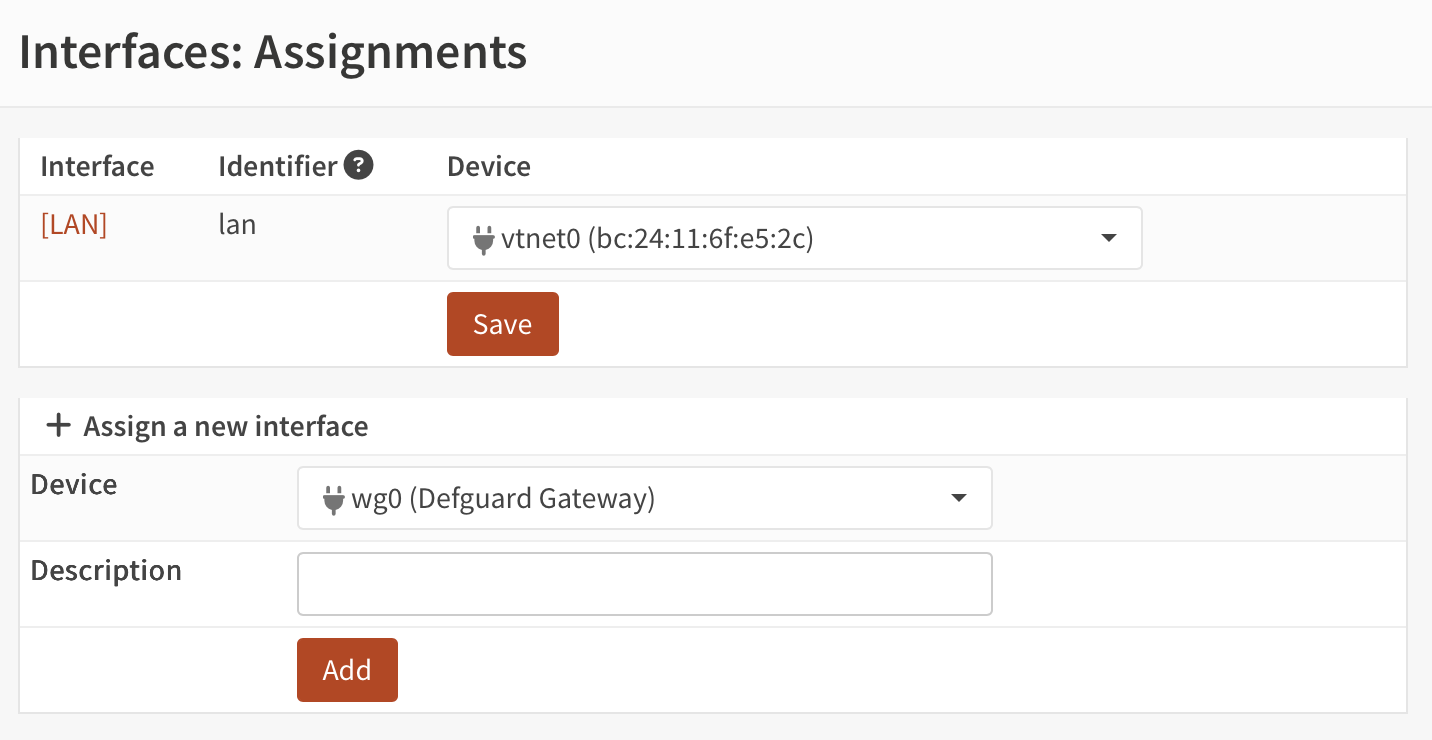Click the plug icon beside vtnet0
The width and height of the screenshot is (1432, 740).
(483, 238)
